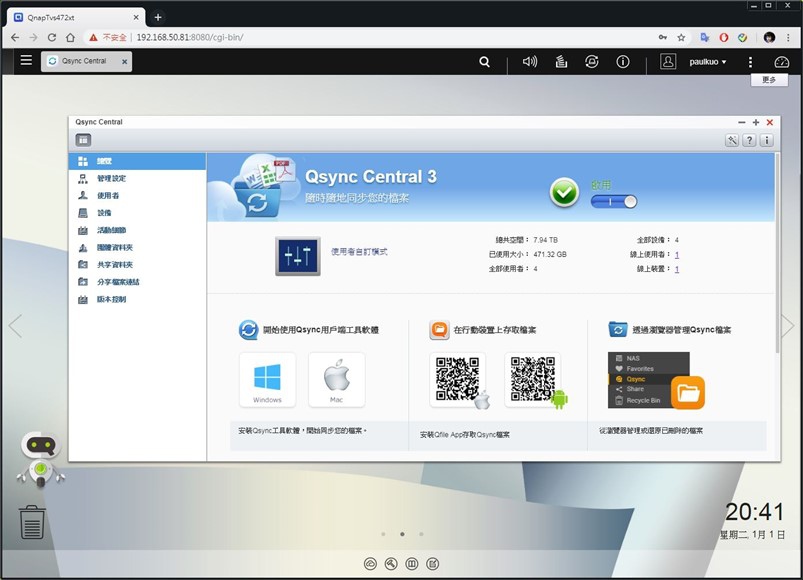Open the Qboost robot assistant
The height and width of the screenshot is (580, 803).
pos(41,459)
